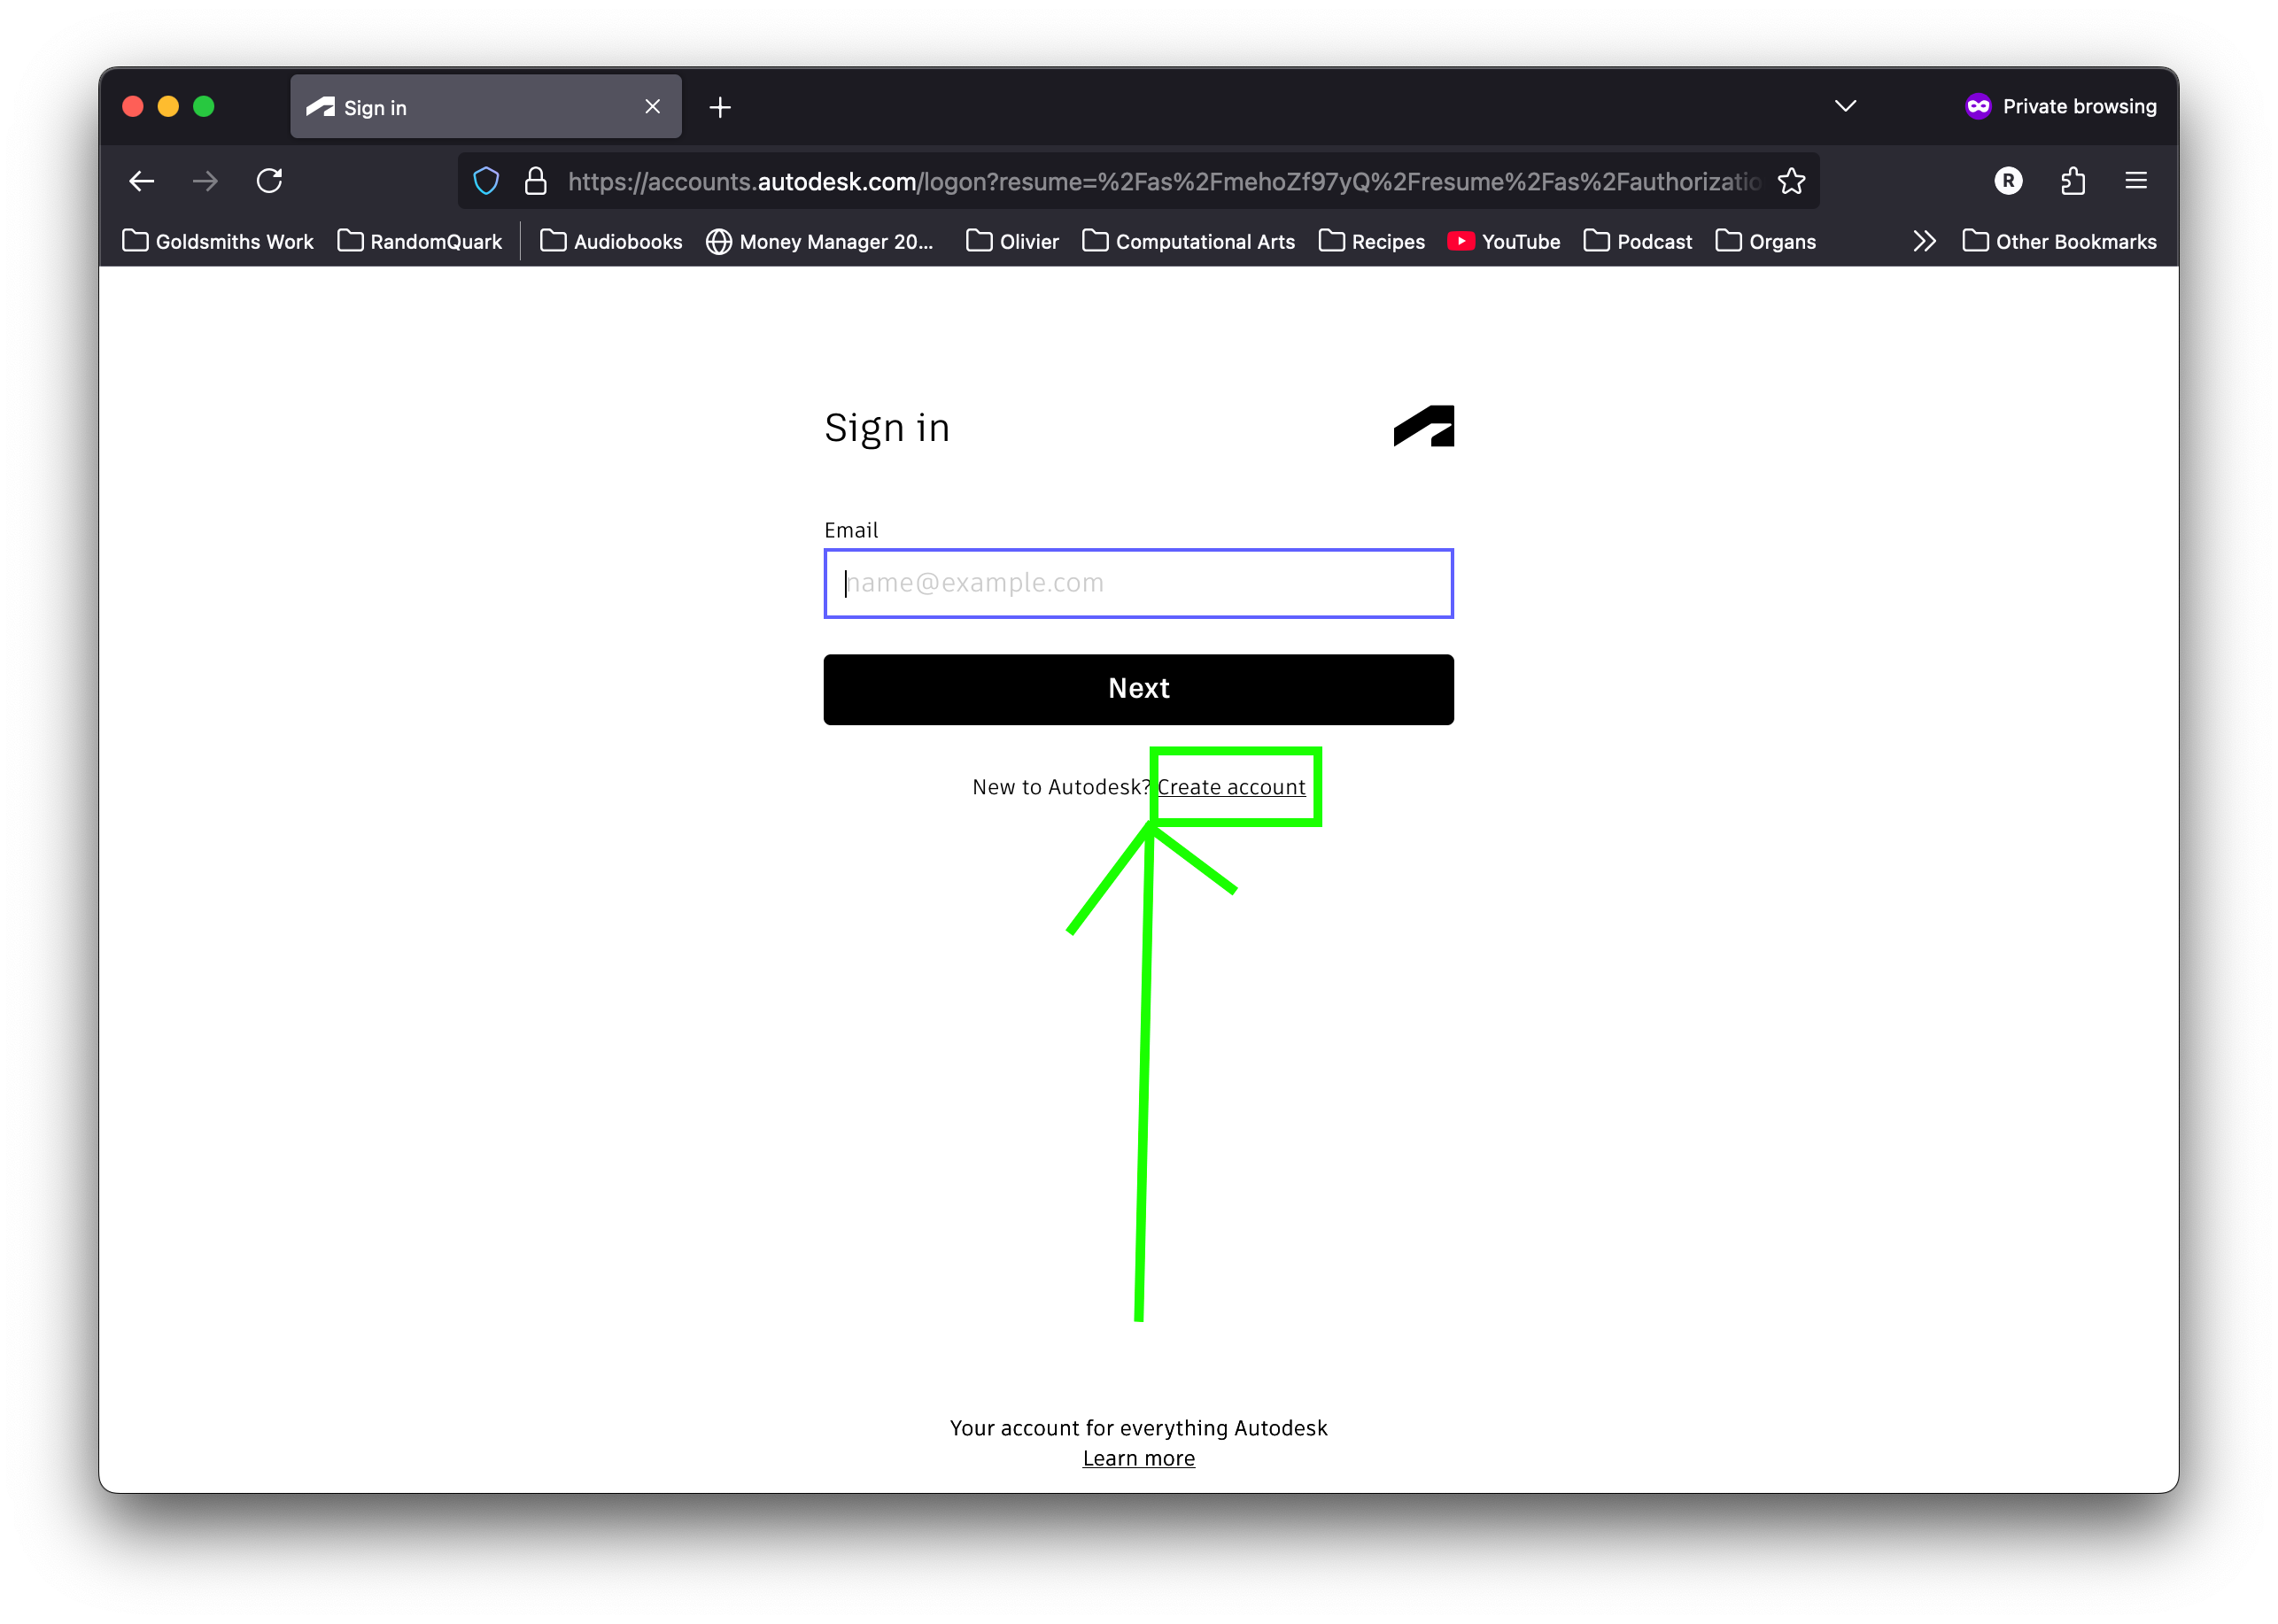The width and height of the screenshot is (2278, 1624).
Task: Go back to the previous page
Action: [142, 181]
